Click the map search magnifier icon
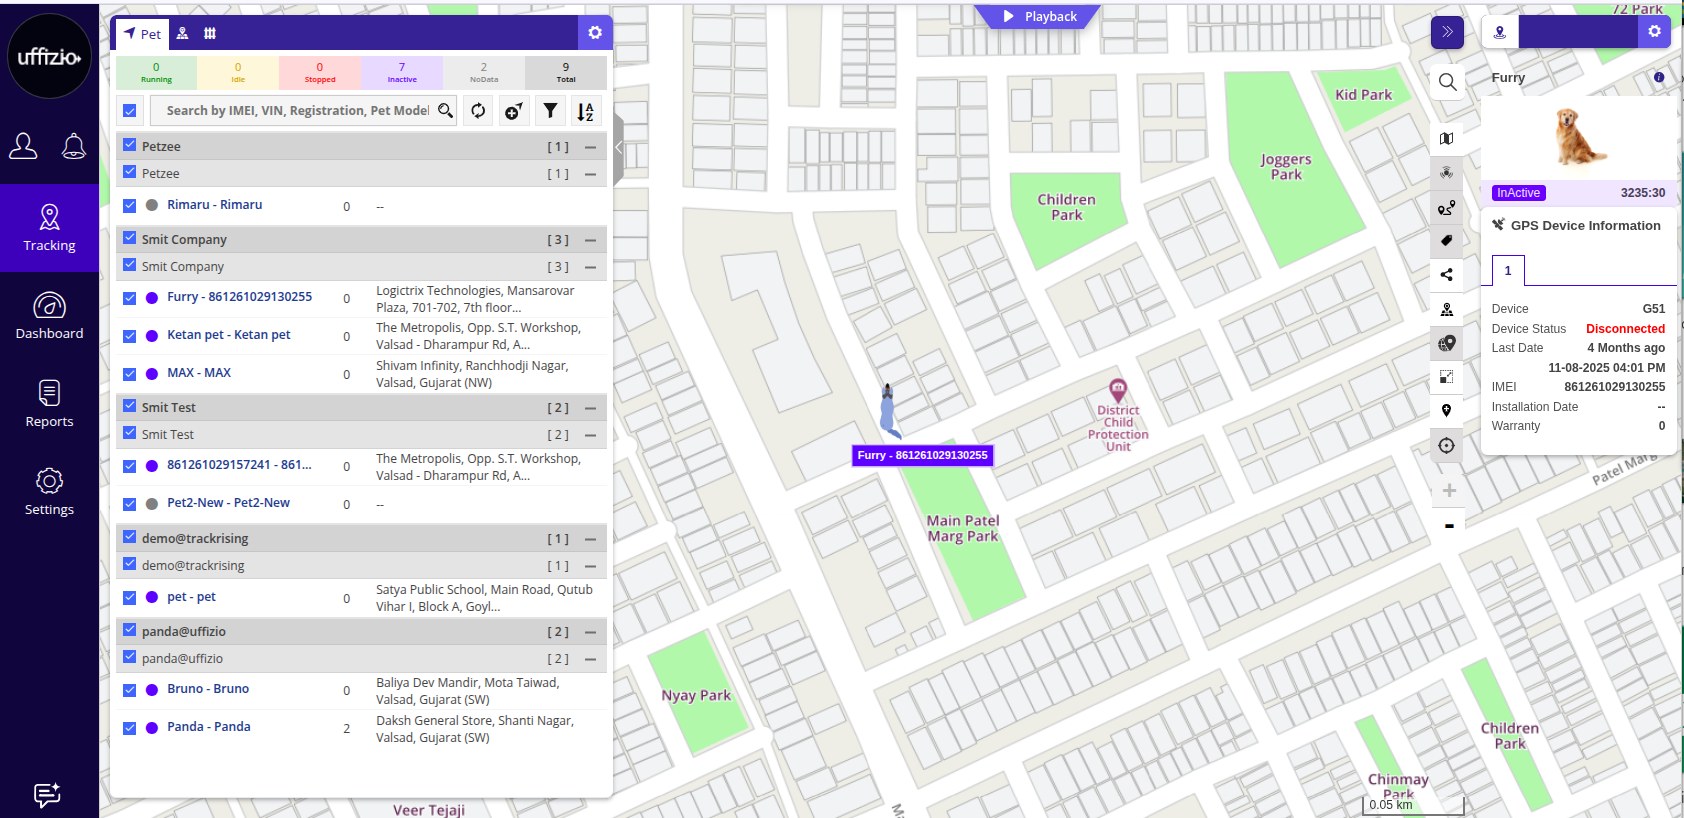The image size is (1684, 818). [x=1447, y=82]
